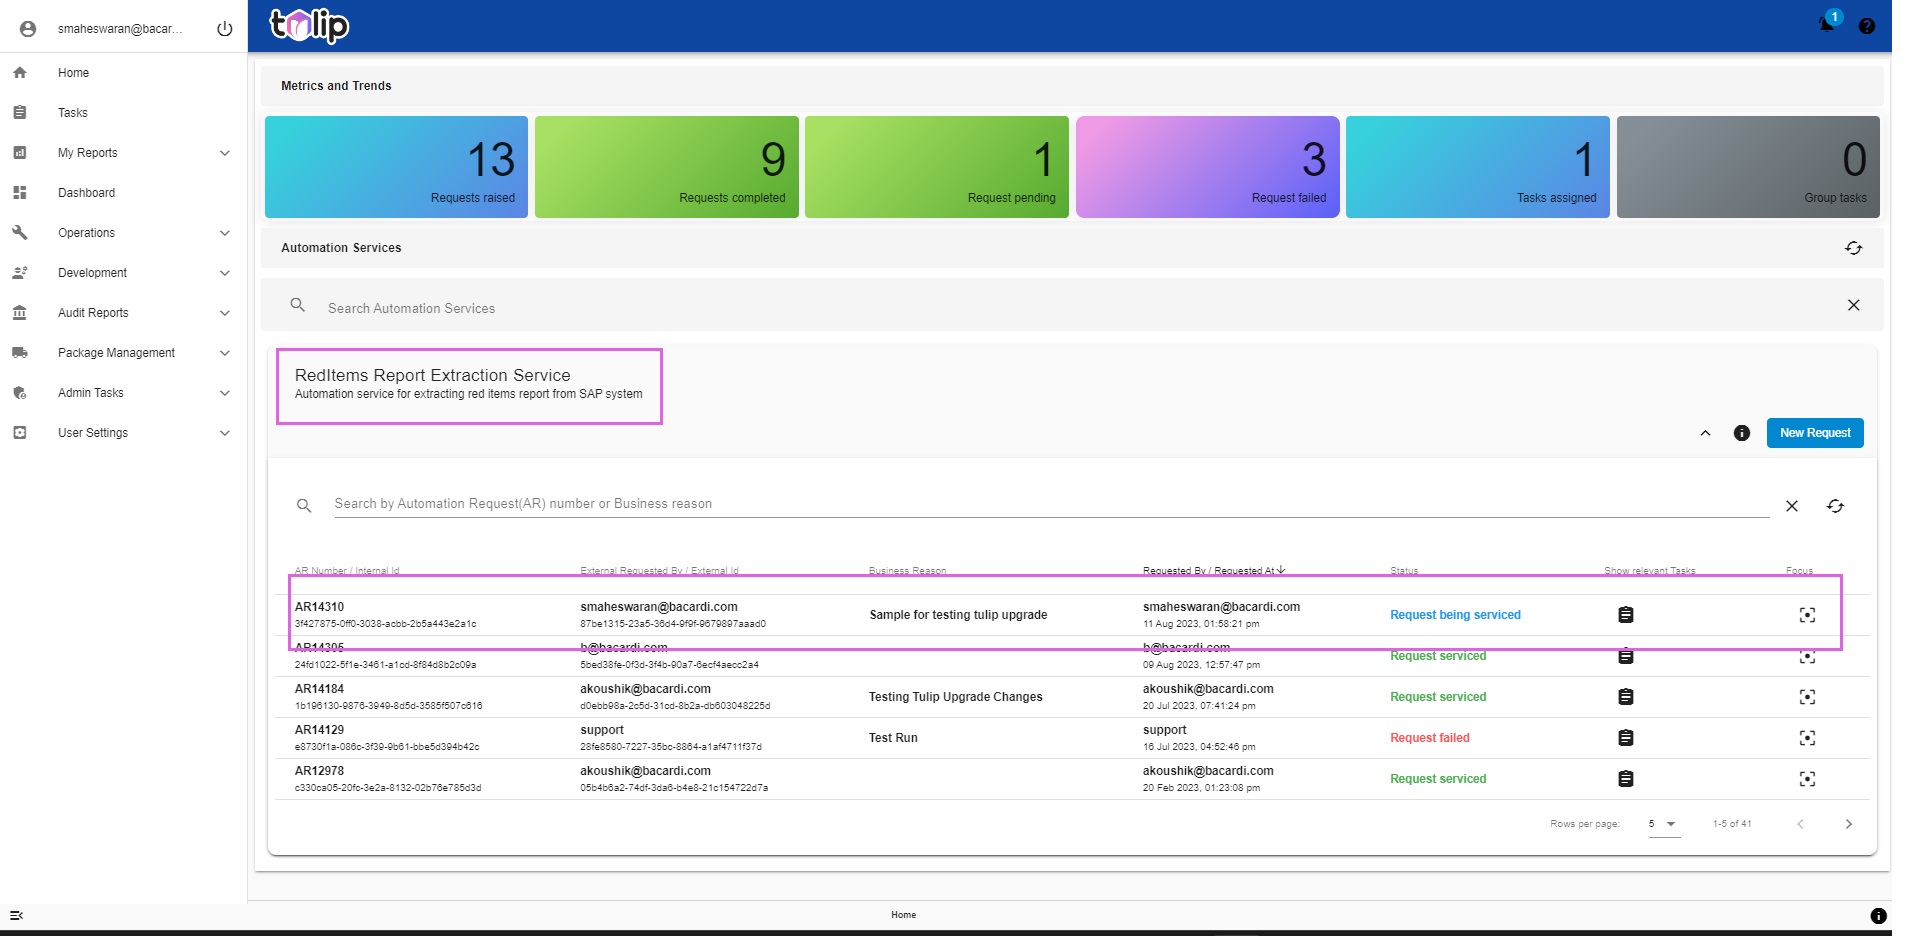Open the notification bell
Viewport: 1913px width, 936px height.
click(1827, 25)
